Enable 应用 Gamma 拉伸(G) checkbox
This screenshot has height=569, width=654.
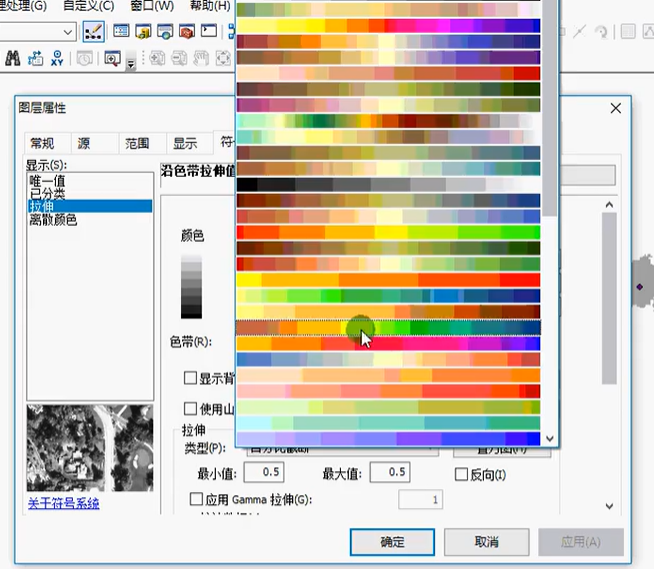[x=196, y=499]
